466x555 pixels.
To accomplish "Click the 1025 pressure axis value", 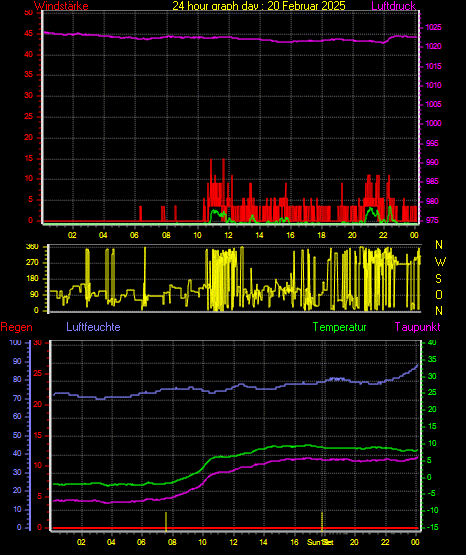I will click(x=433, y=27).
